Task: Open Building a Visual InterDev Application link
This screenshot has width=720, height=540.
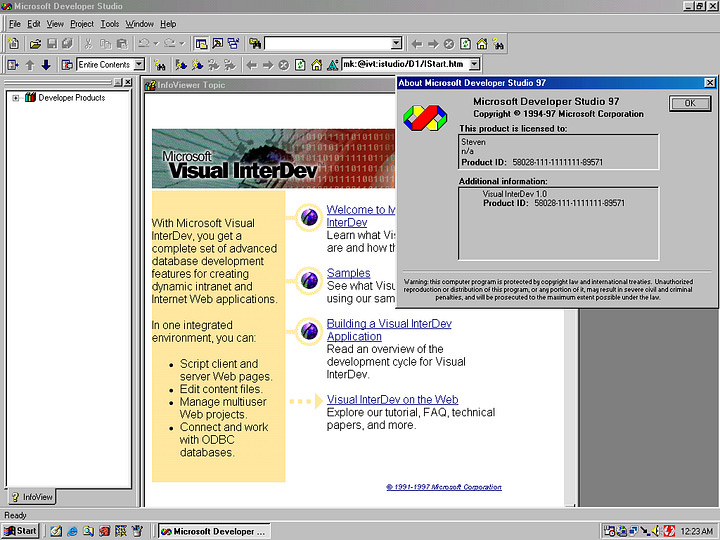Action: click(x=389, y=330)
